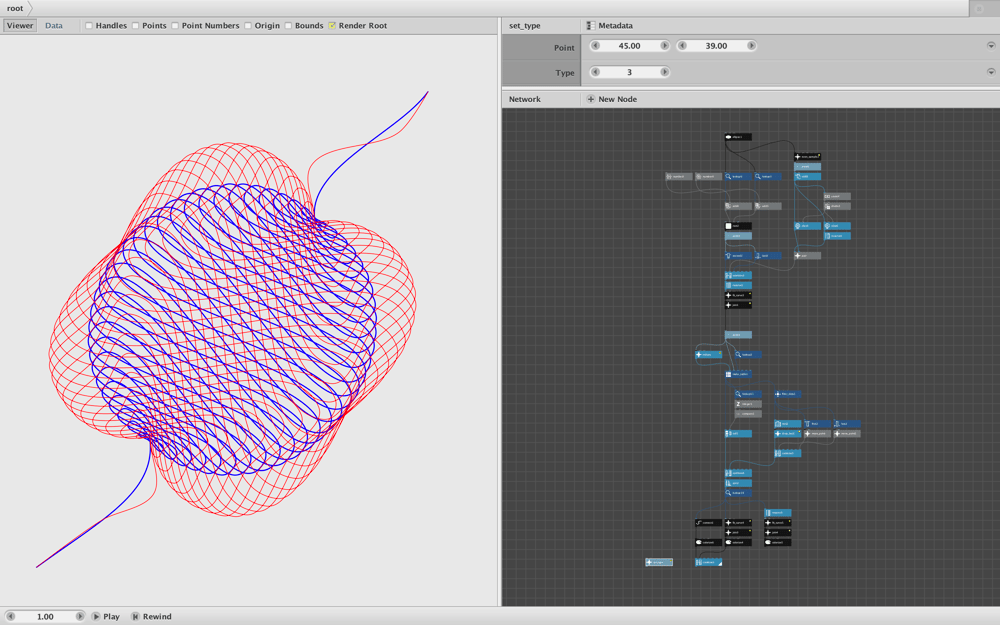This screenshot has width=1000, height=625.
Task: Select the set_type node in the network
Action: pos(659,562)
